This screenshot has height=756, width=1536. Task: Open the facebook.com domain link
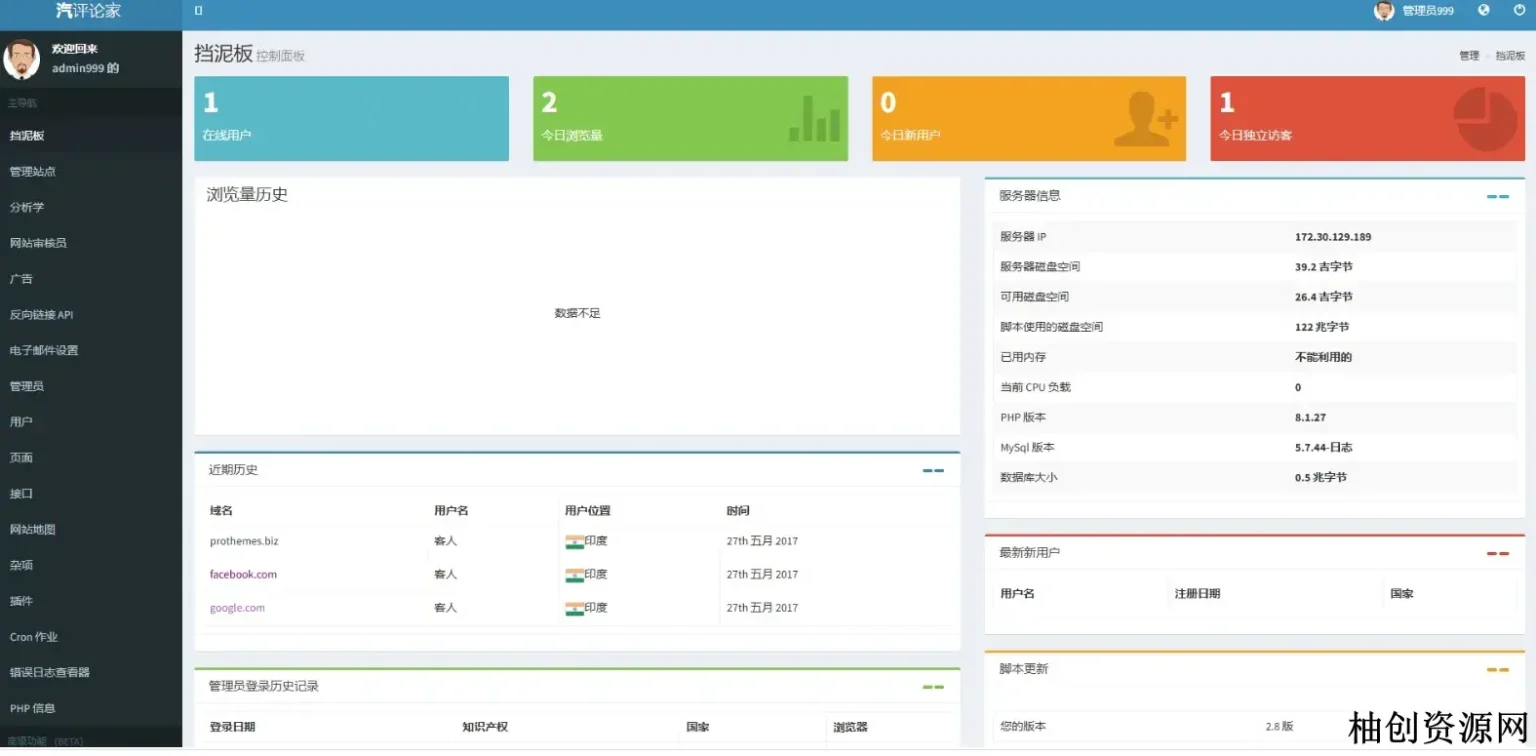pyautogui.click(x=243, y=575)
